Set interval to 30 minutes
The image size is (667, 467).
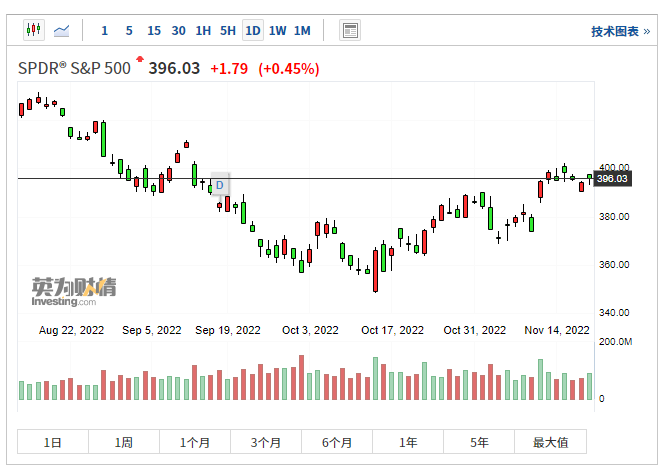pyautogui.click(x=178, y=31)
